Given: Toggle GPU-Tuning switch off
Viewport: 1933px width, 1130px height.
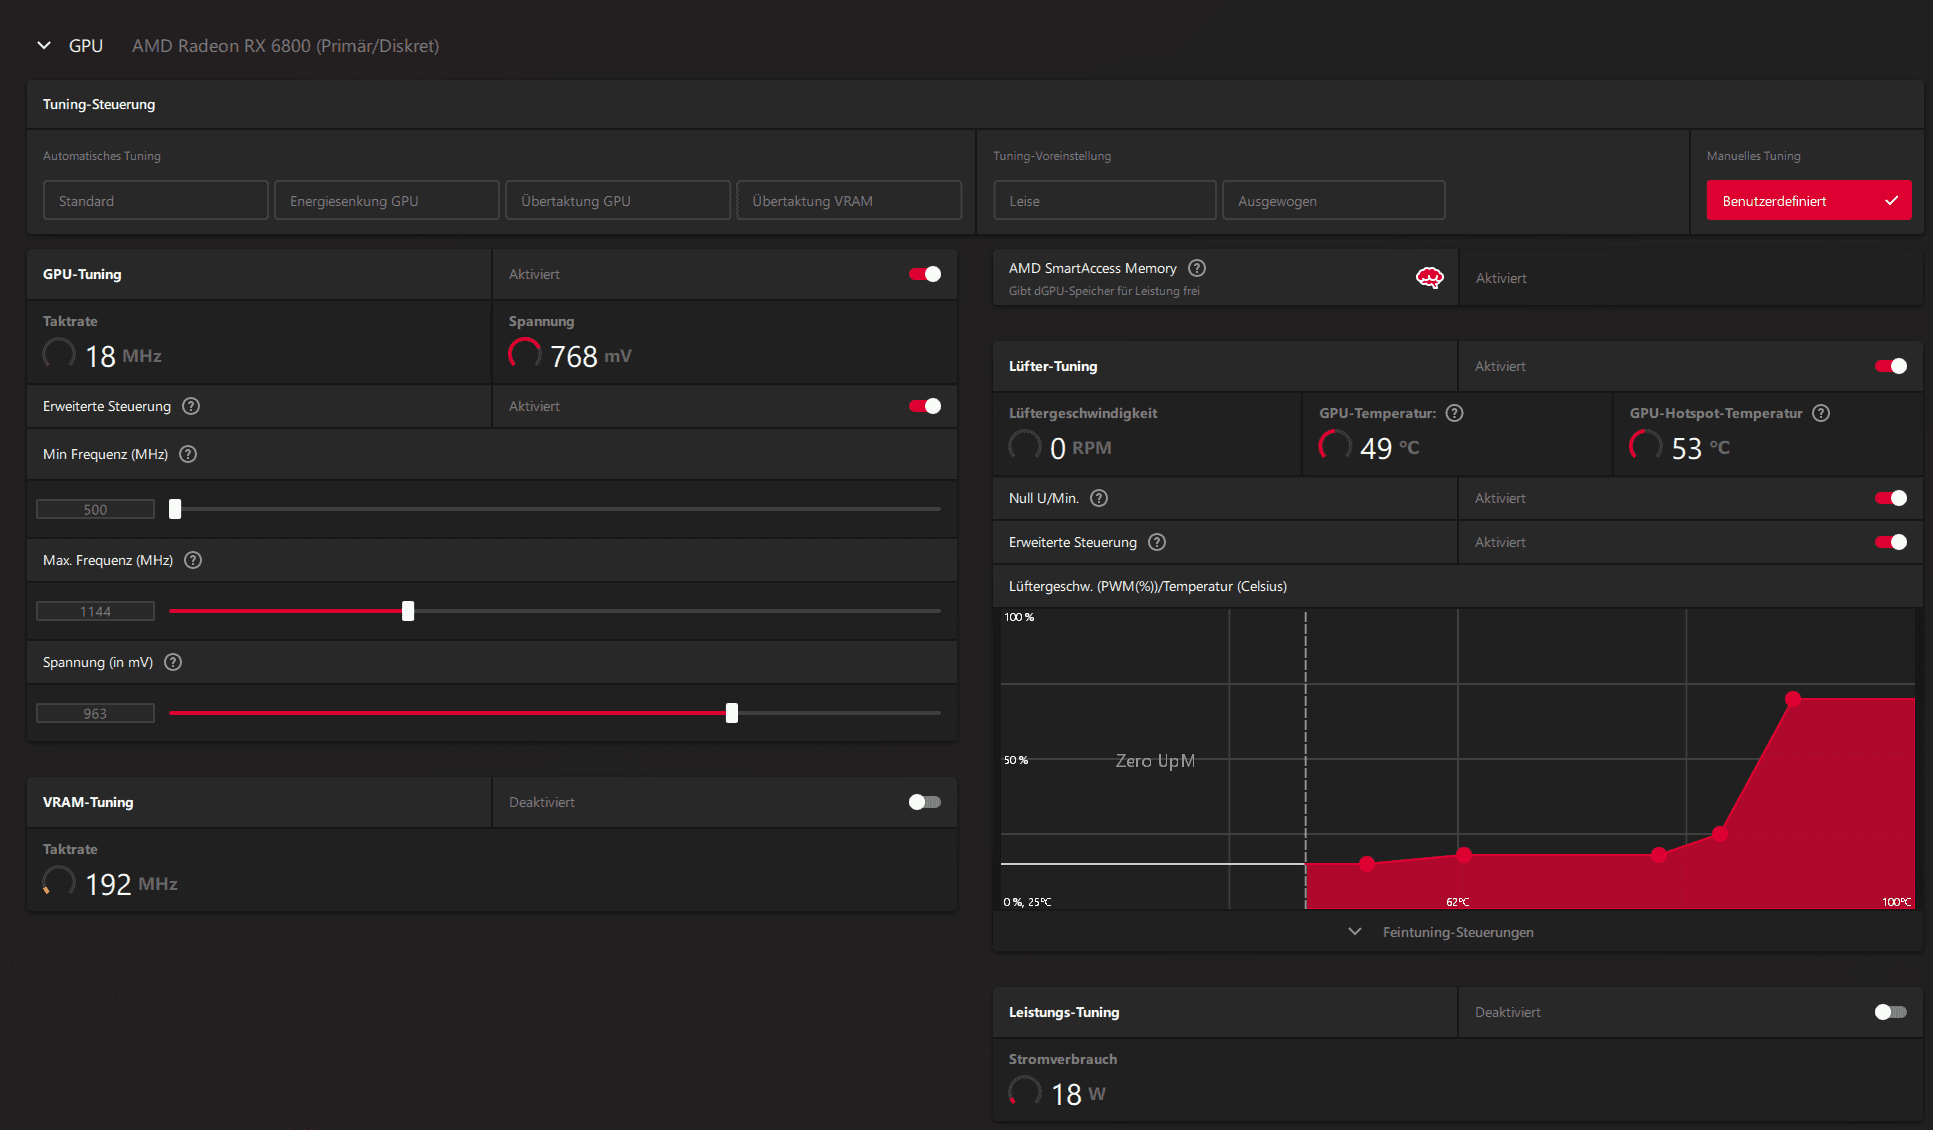Looking at the screenshot, I should coord(925,274).
